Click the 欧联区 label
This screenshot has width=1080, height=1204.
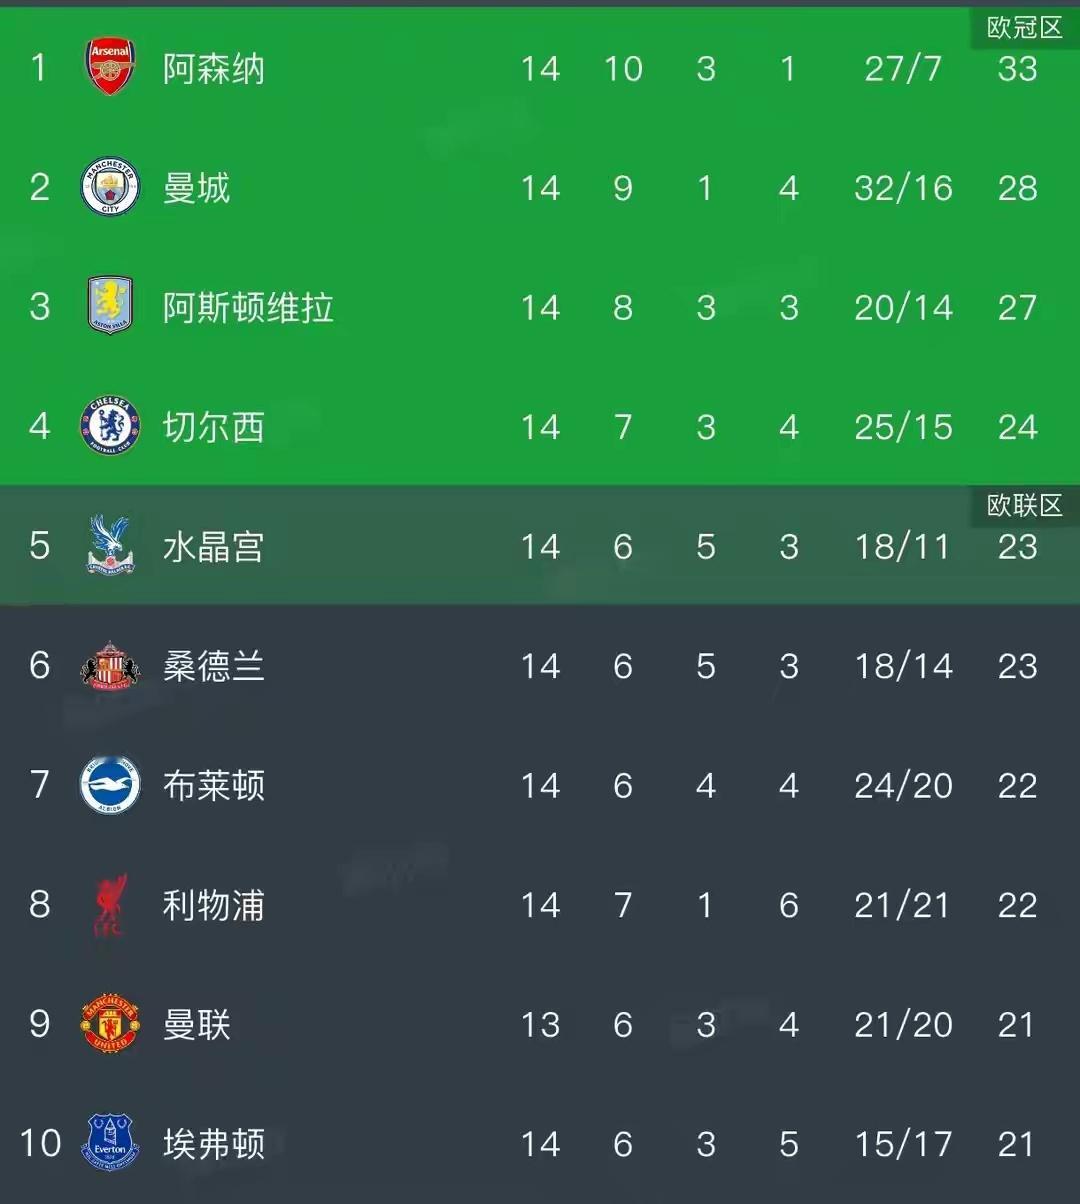click(1024, 506)
